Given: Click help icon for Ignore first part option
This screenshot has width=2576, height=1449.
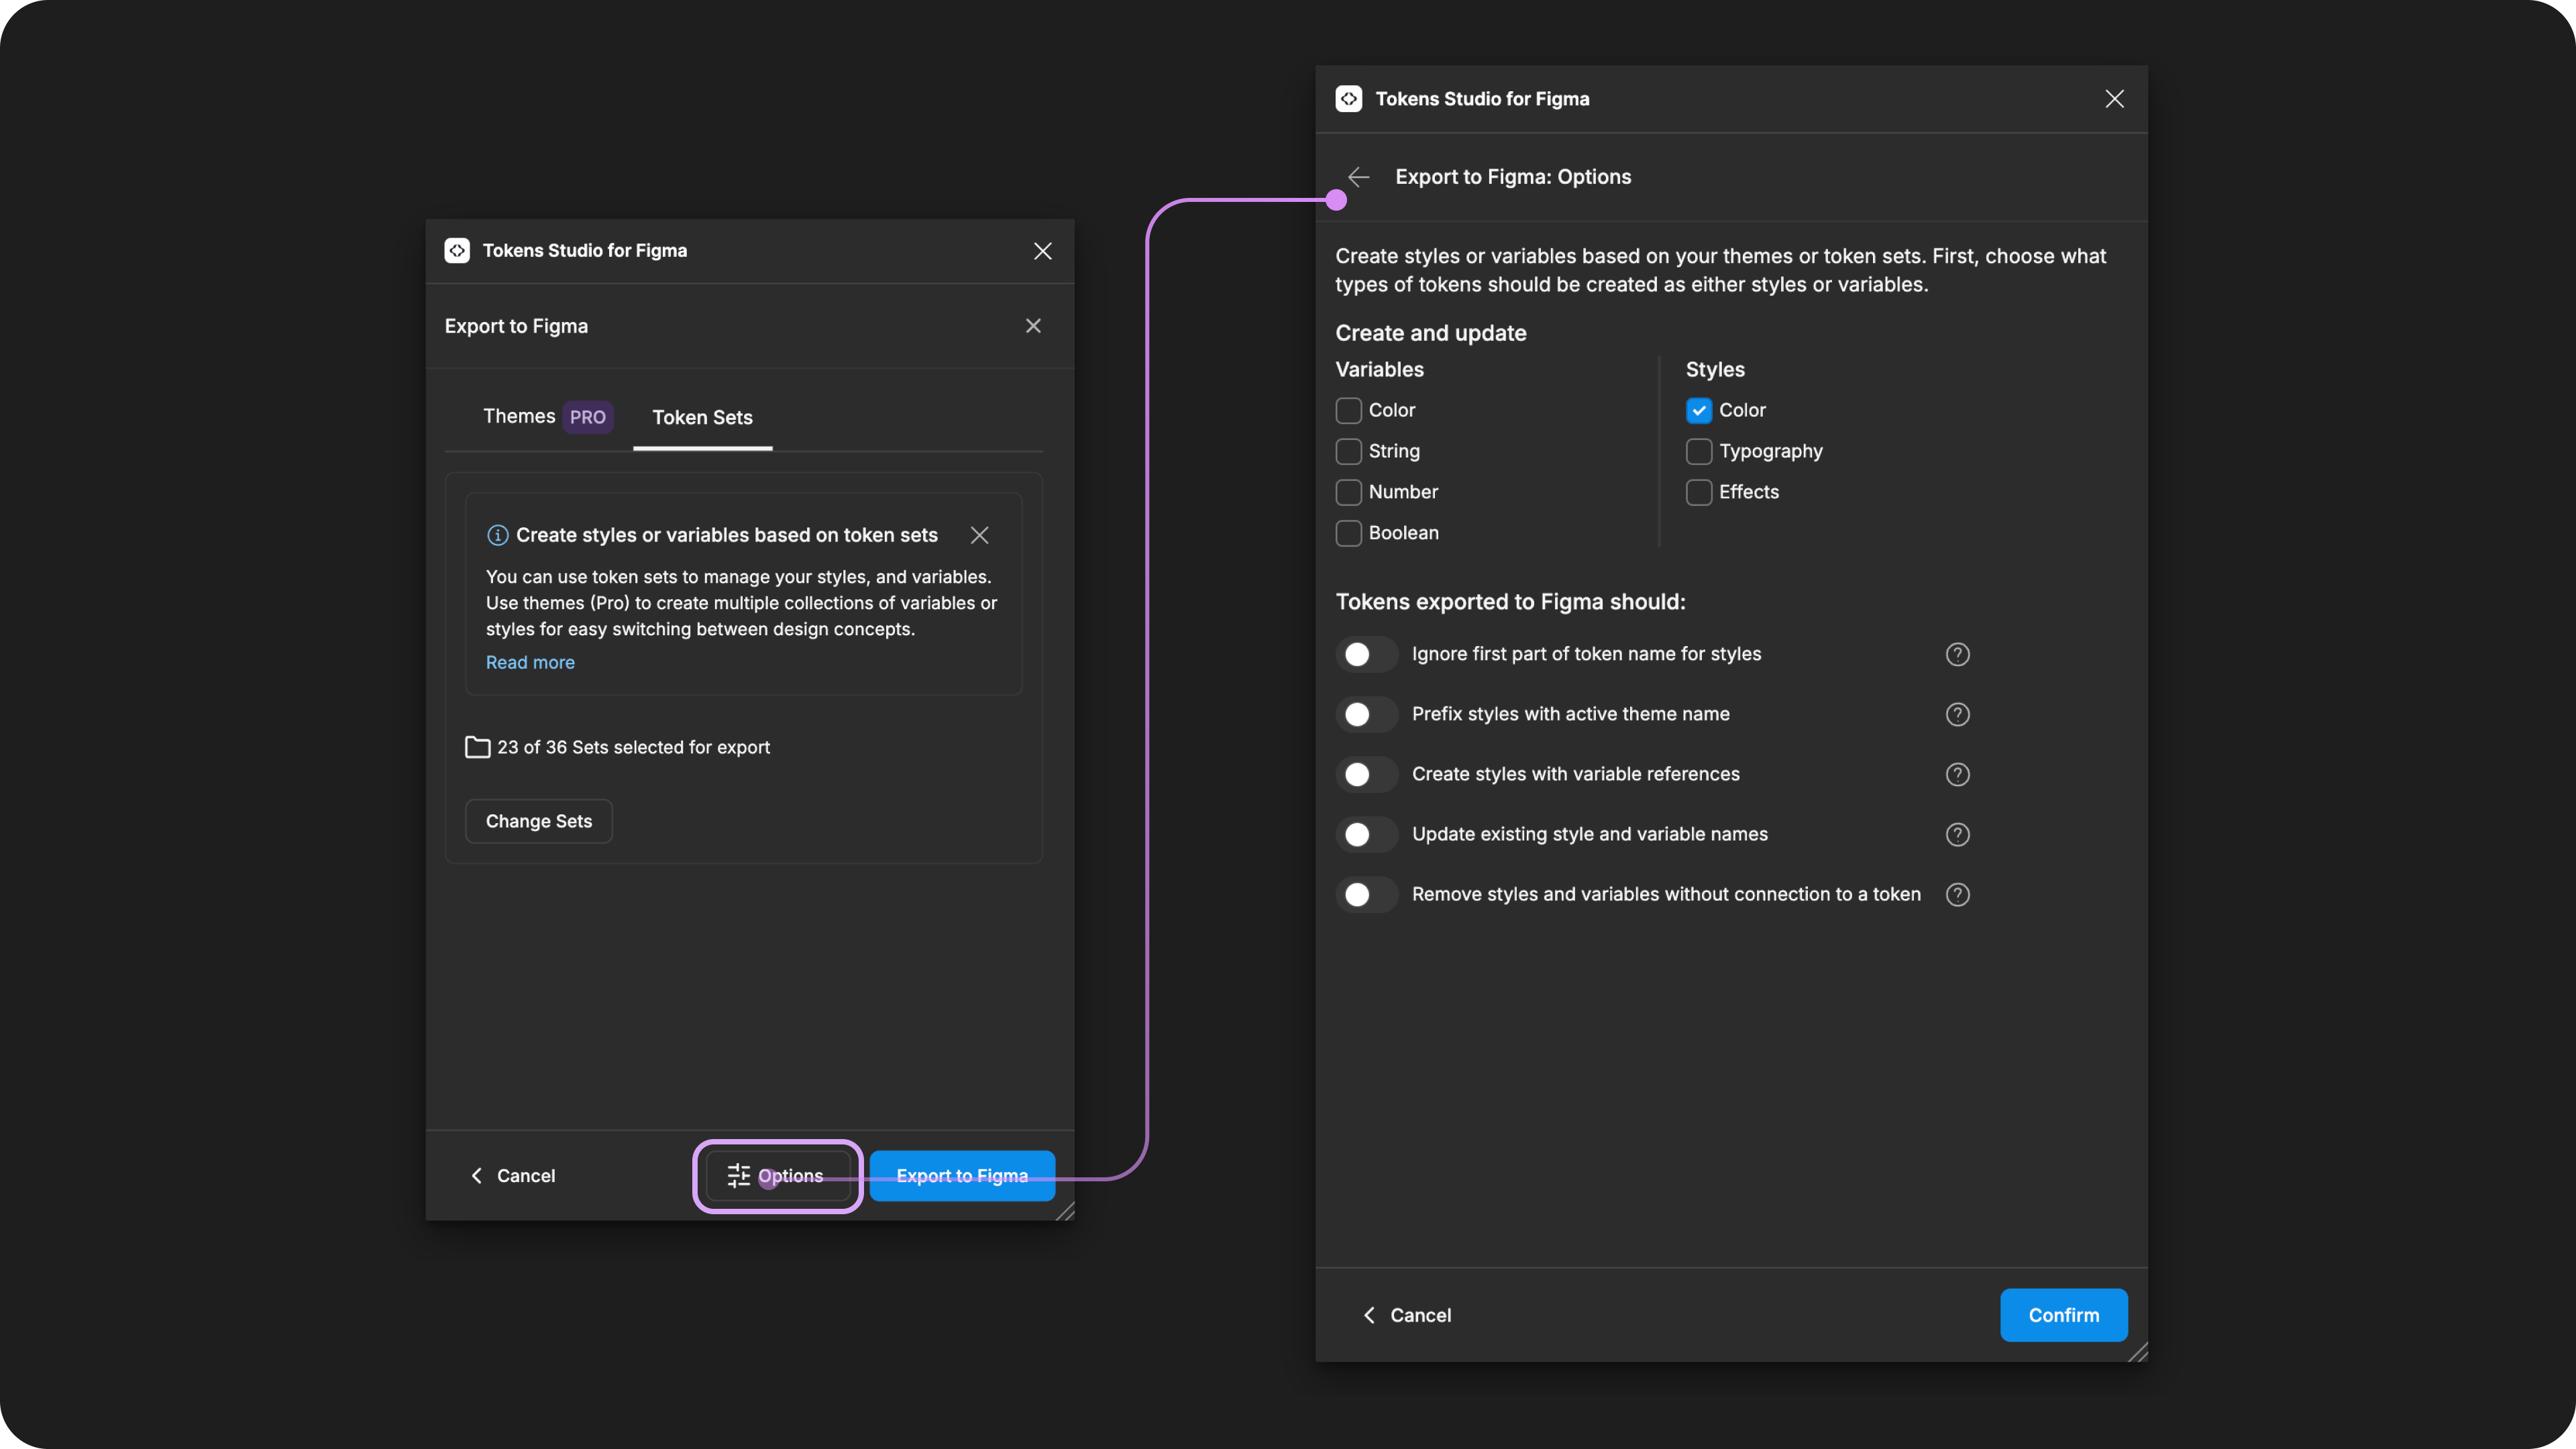Looking at the screenshot, I should pos(1957,654).
